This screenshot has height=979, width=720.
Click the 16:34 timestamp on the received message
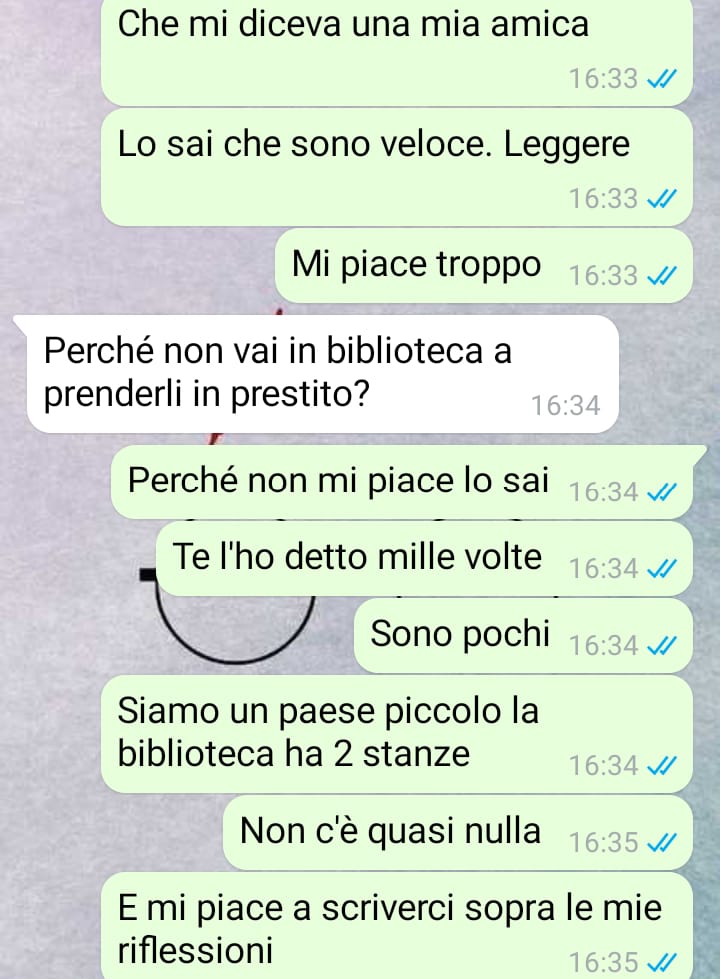point(566,406)
